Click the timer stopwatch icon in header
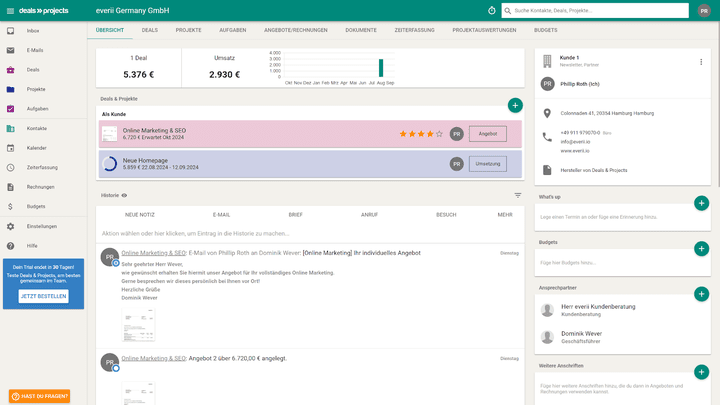This screenshot has width=720, height=405. pyautogui.click(x=491, y=10)
